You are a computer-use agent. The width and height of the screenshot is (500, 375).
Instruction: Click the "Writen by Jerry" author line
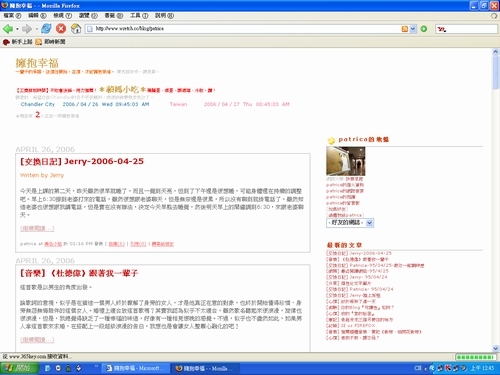click(42, 175)
